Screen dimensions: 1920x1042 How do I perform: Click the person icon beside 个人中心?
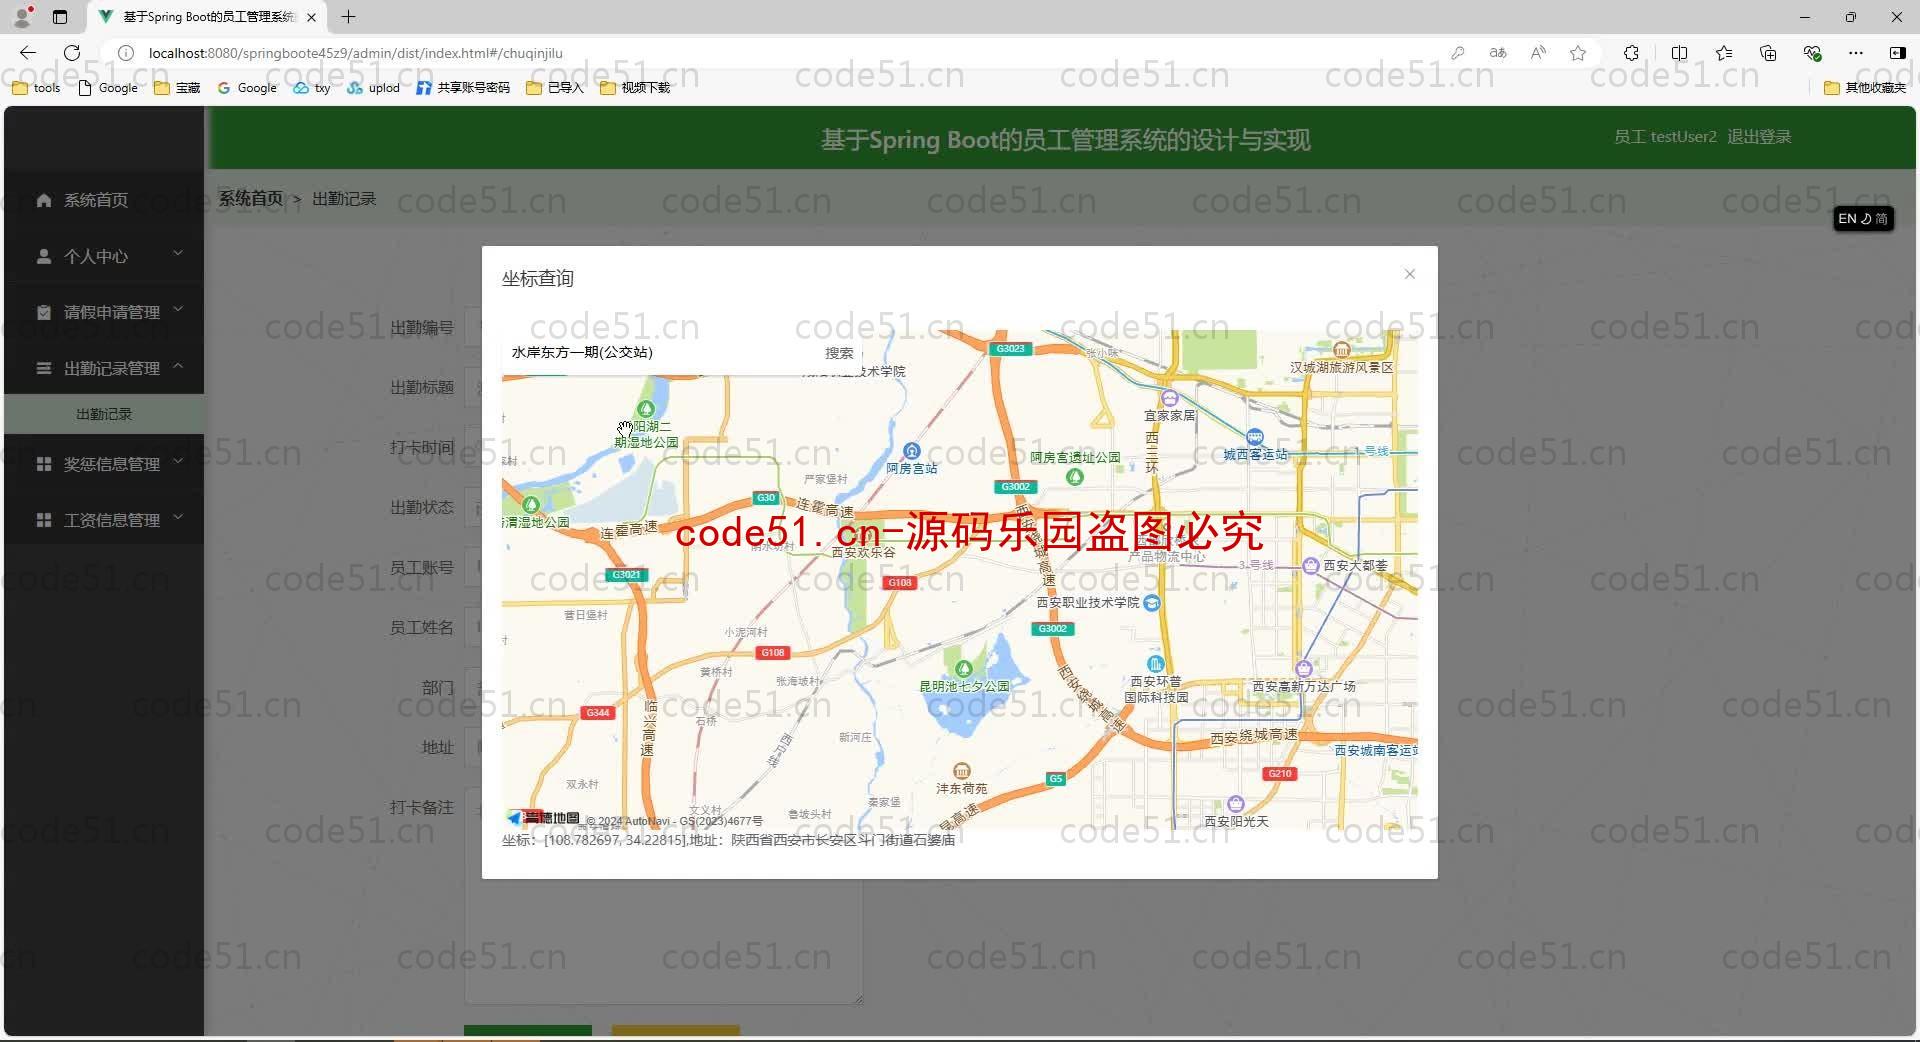coord(43,256)
